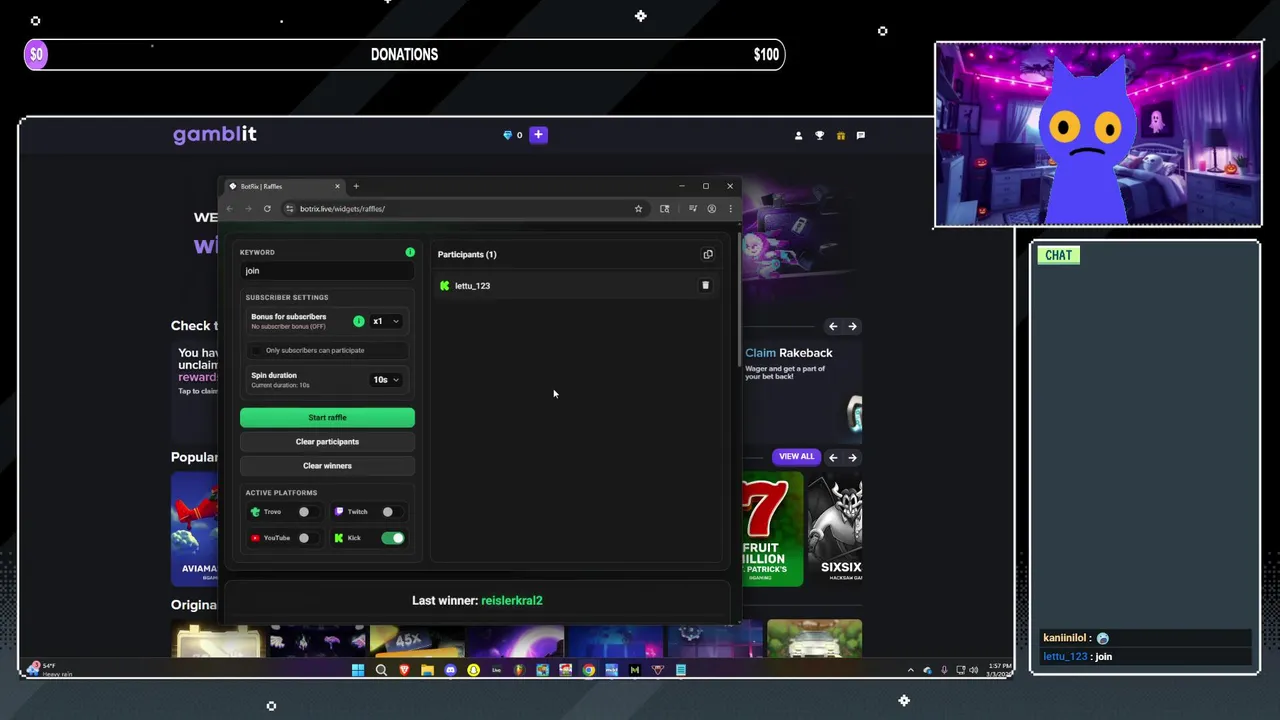This screenshot has width=1280, height=720.
Task: Click the Clear participants button
Action: pyautogui.click(x=327, y=442)
